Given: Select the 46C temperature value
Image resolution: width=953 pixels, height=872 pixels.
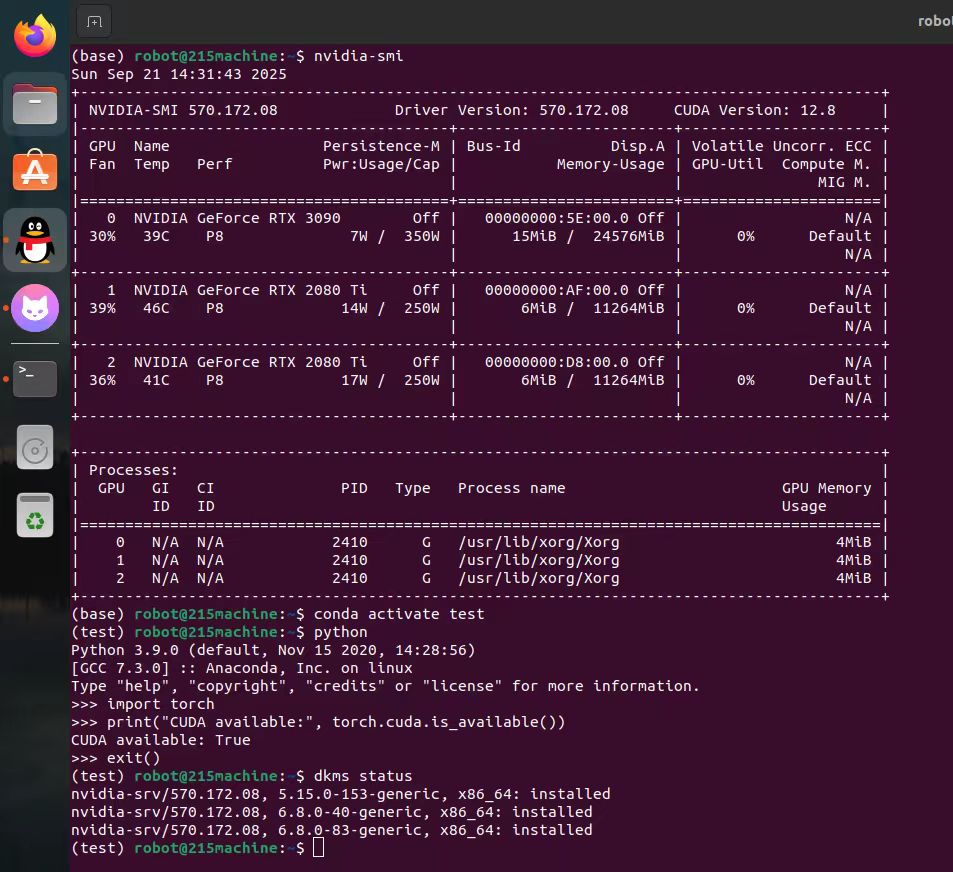Looking at the screenshot, I should tap(156, 308).
